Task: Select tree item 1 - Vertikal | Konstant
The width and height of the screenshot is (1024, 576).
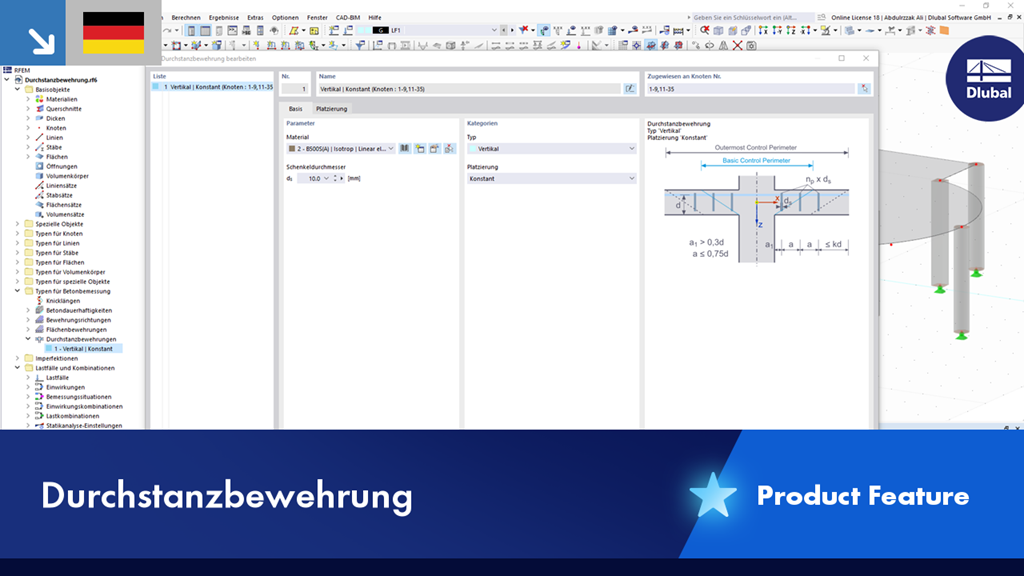Action: (x=83, y=349)
